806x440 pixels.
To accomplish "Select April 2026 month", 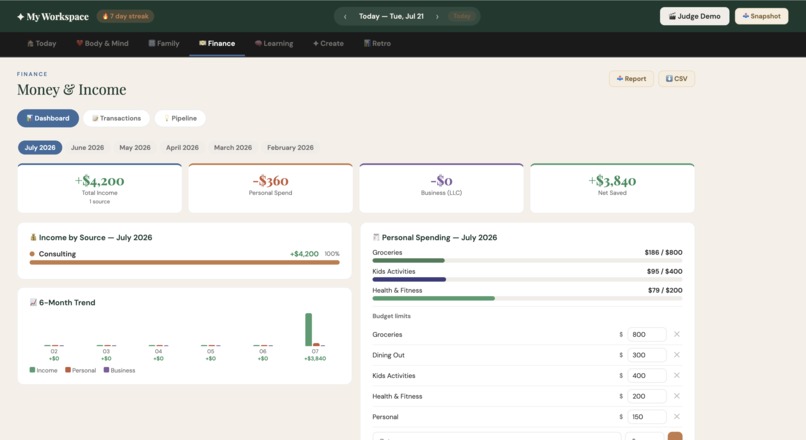I will (182, 148).
